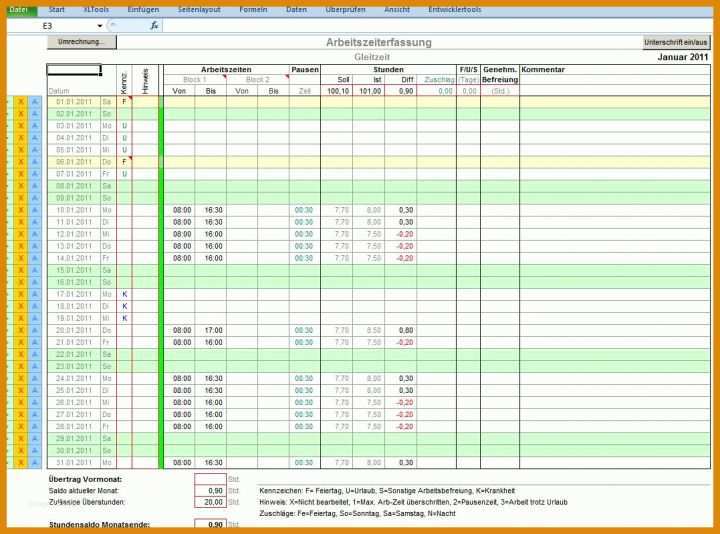Switch to the Überprüfen tab
Image resolution: width=720 pixels, height=534 pixels.
[x=345, y=10]
